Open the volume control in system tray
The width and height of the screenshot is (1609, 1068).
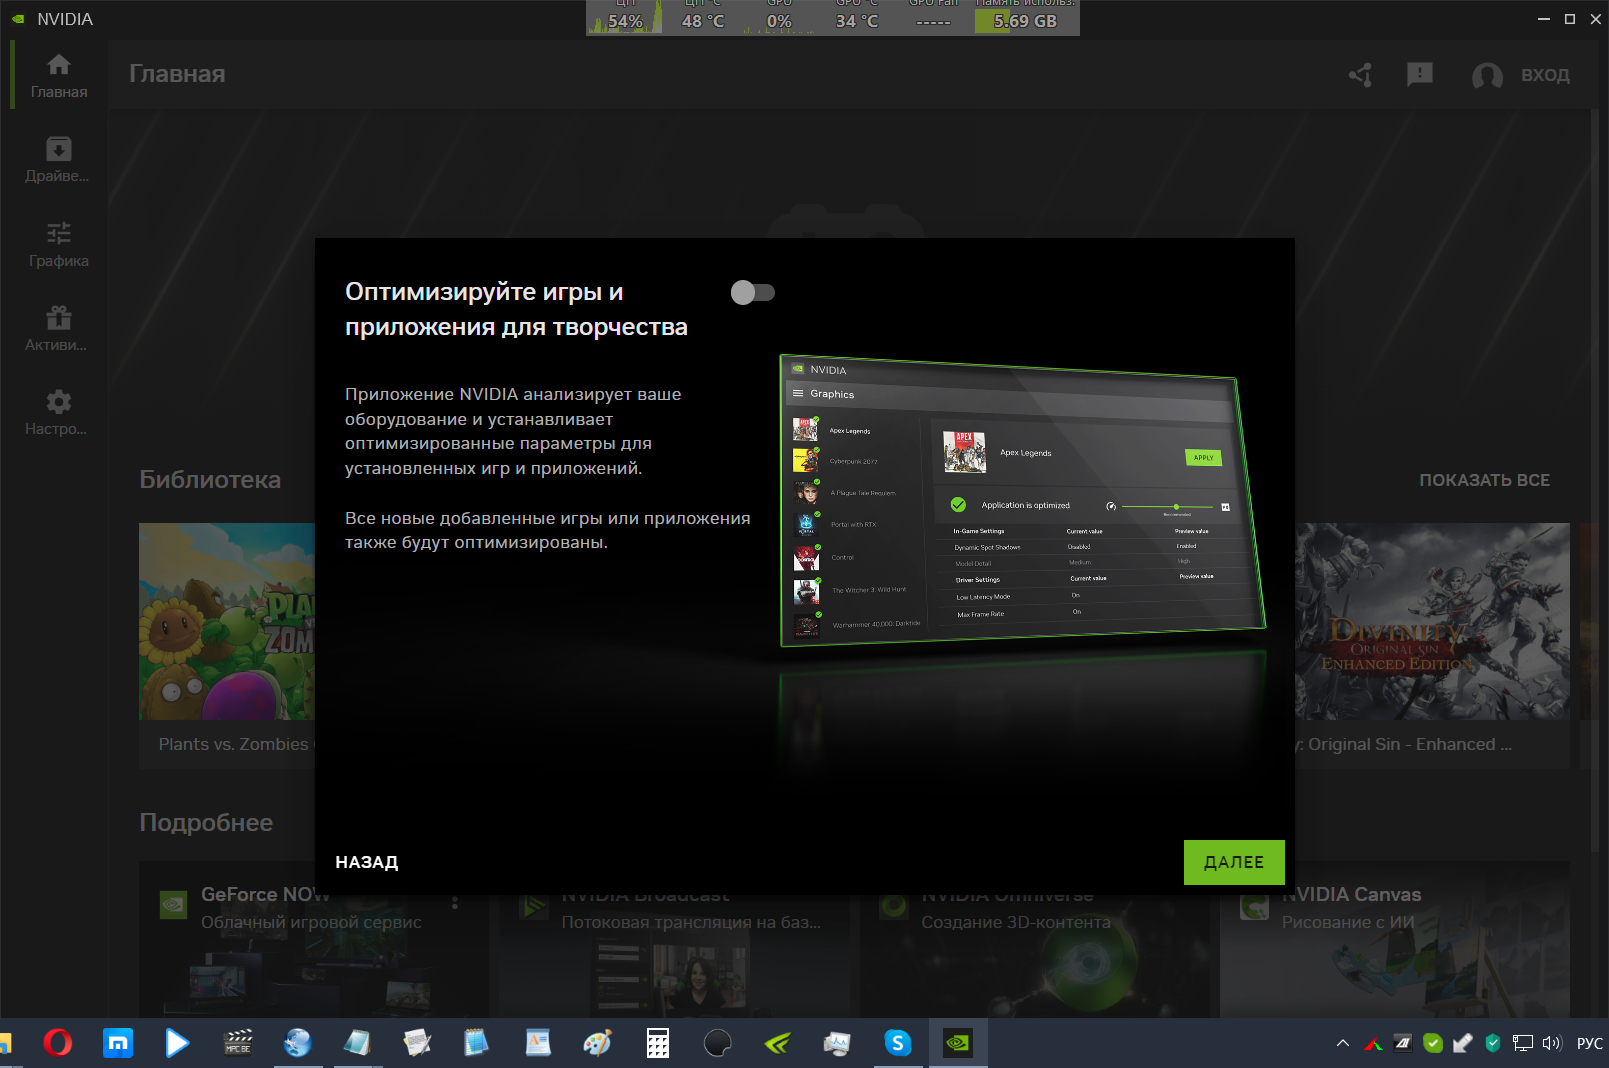[1551, 1043]
